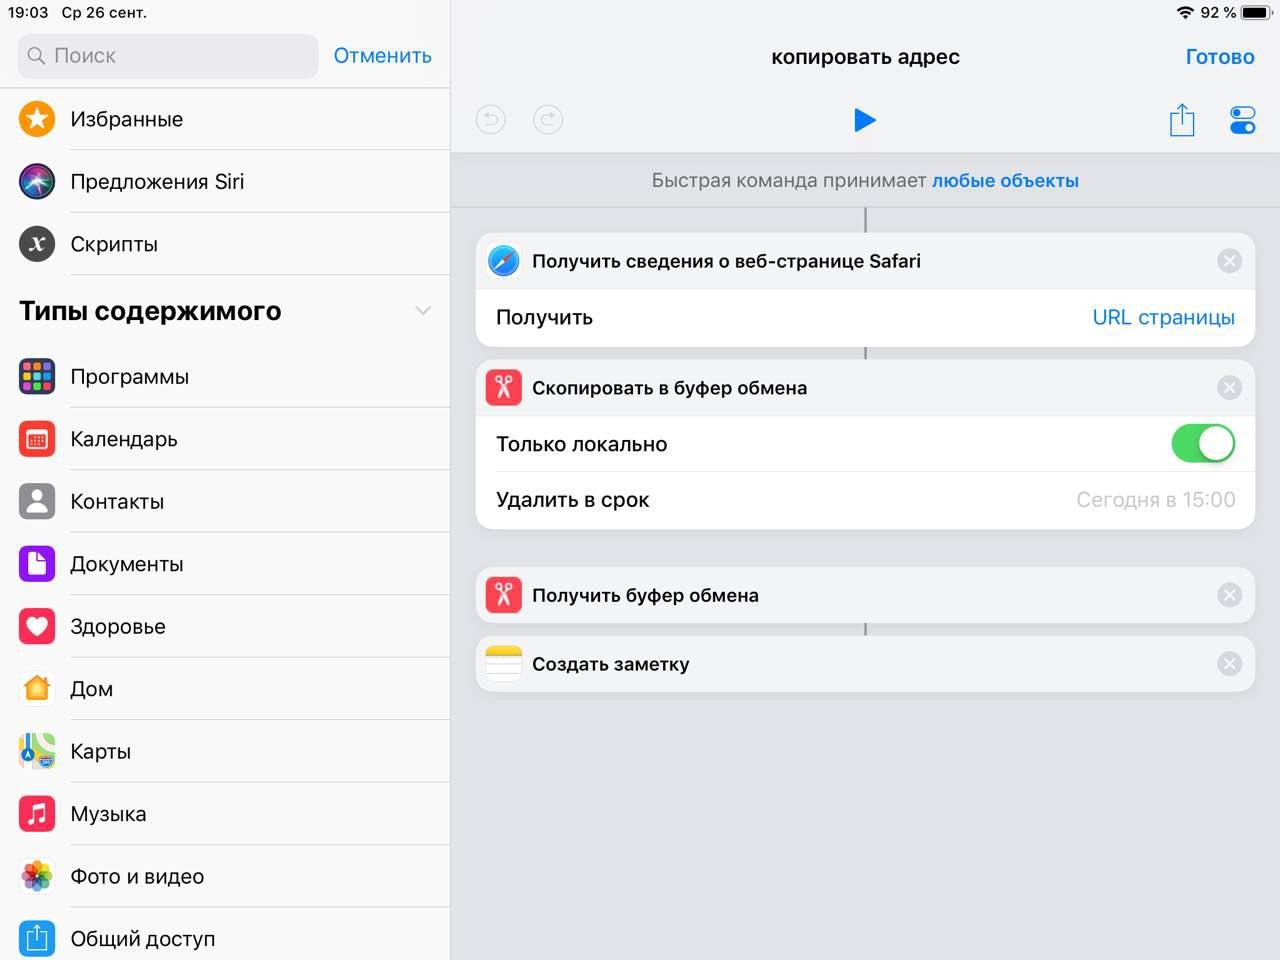
Task: Open Предложения Siri category
Action: 225,181
